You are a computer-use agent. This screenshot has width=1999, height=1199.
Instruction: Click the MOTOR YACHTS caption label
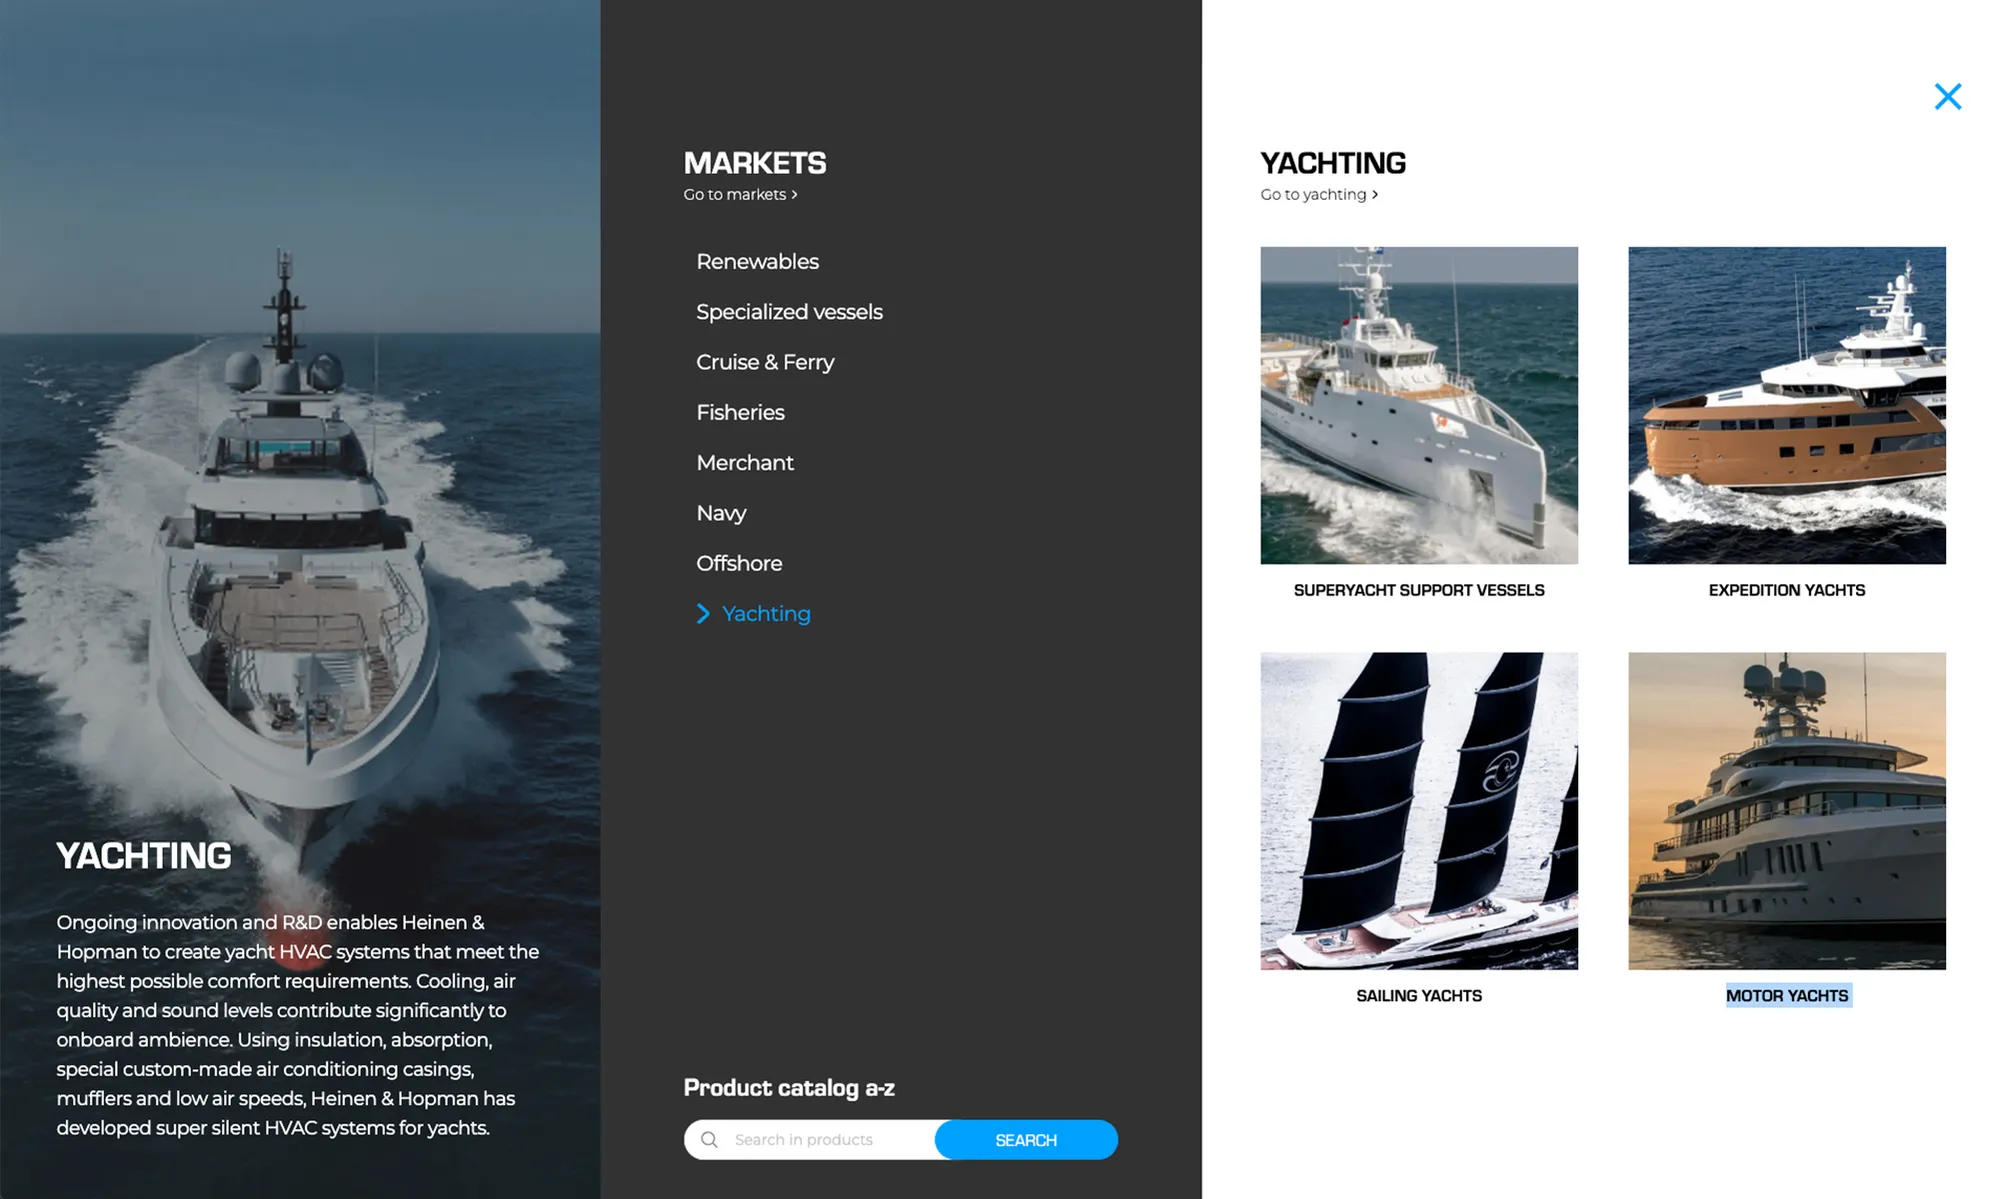[1787, 995]
